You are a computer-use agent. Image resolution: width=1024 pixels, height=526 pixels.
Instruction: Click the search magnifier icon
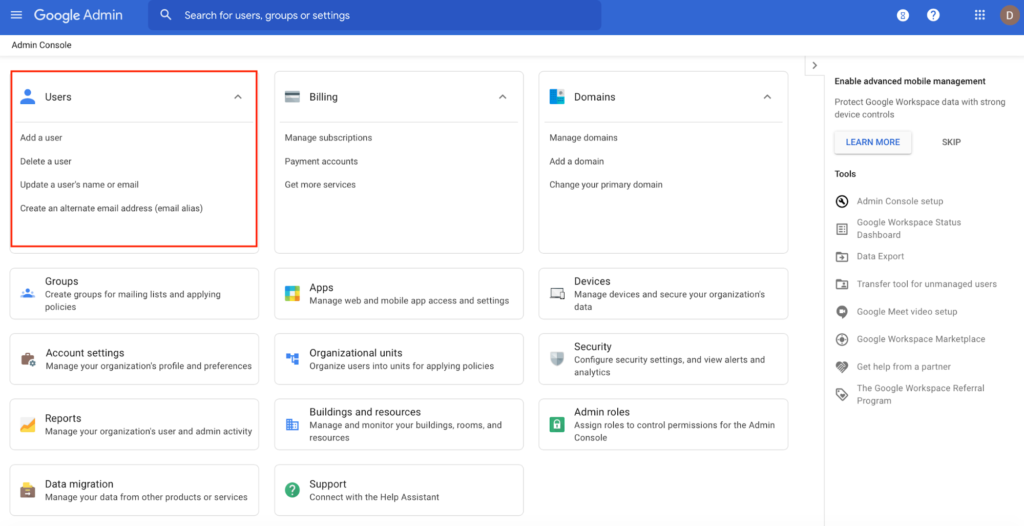(166, 15)
